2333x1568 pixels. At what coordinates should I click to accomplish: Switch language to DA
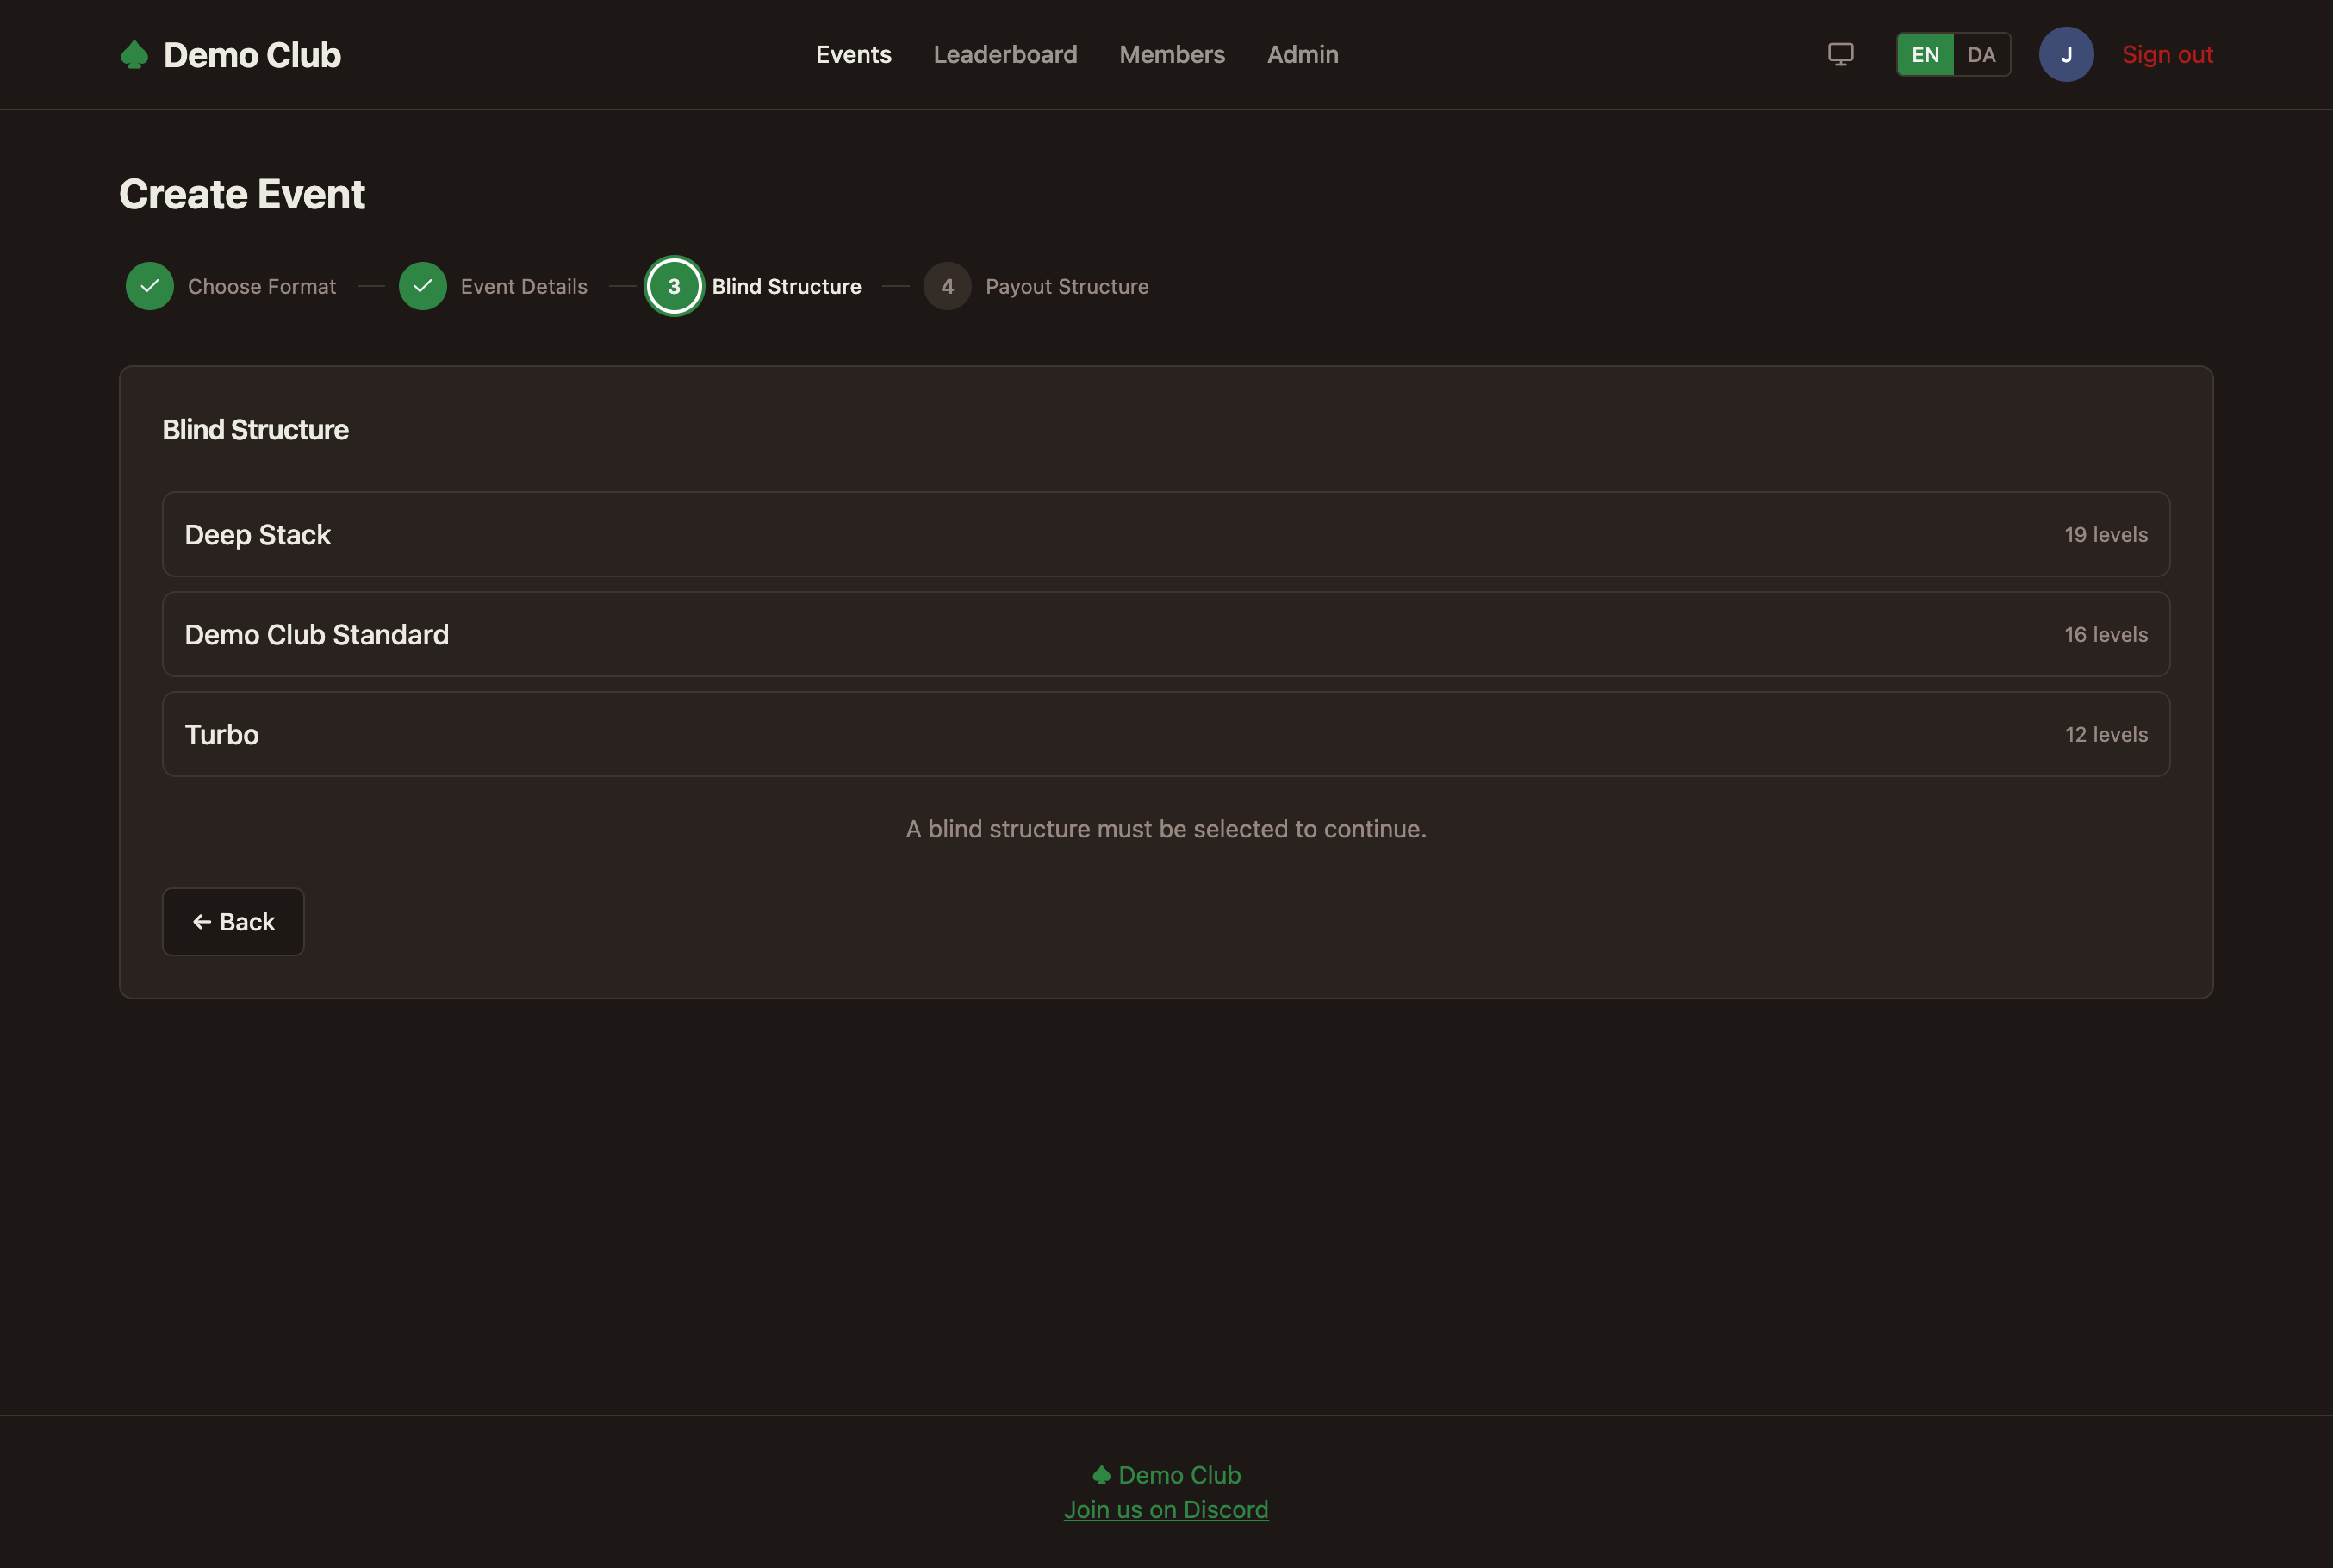(x=1982, y=54)
